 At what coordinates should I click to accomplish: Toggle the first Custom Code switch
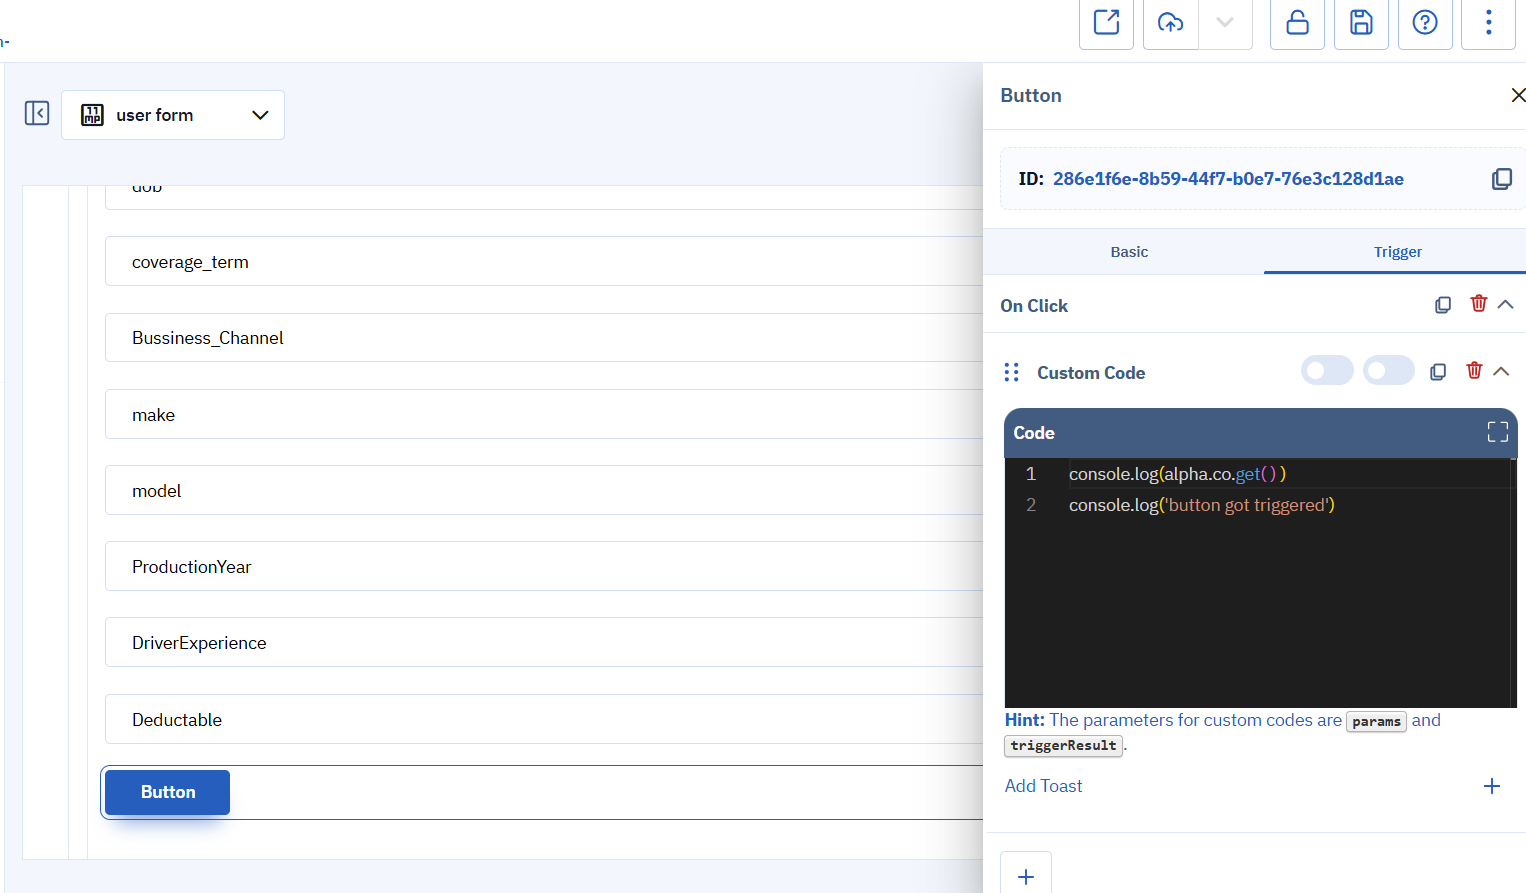coord(1326,371)
